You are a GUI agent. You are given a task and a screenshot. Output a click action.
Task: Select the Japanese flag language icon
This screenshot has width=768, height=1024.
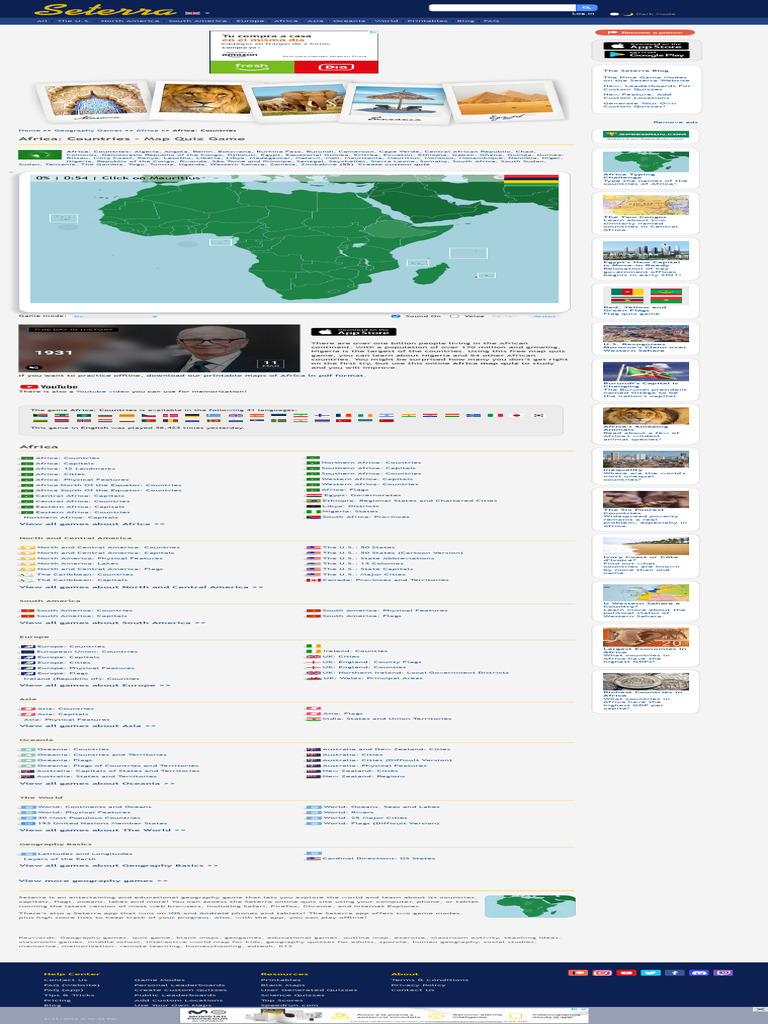pos(517,415)
